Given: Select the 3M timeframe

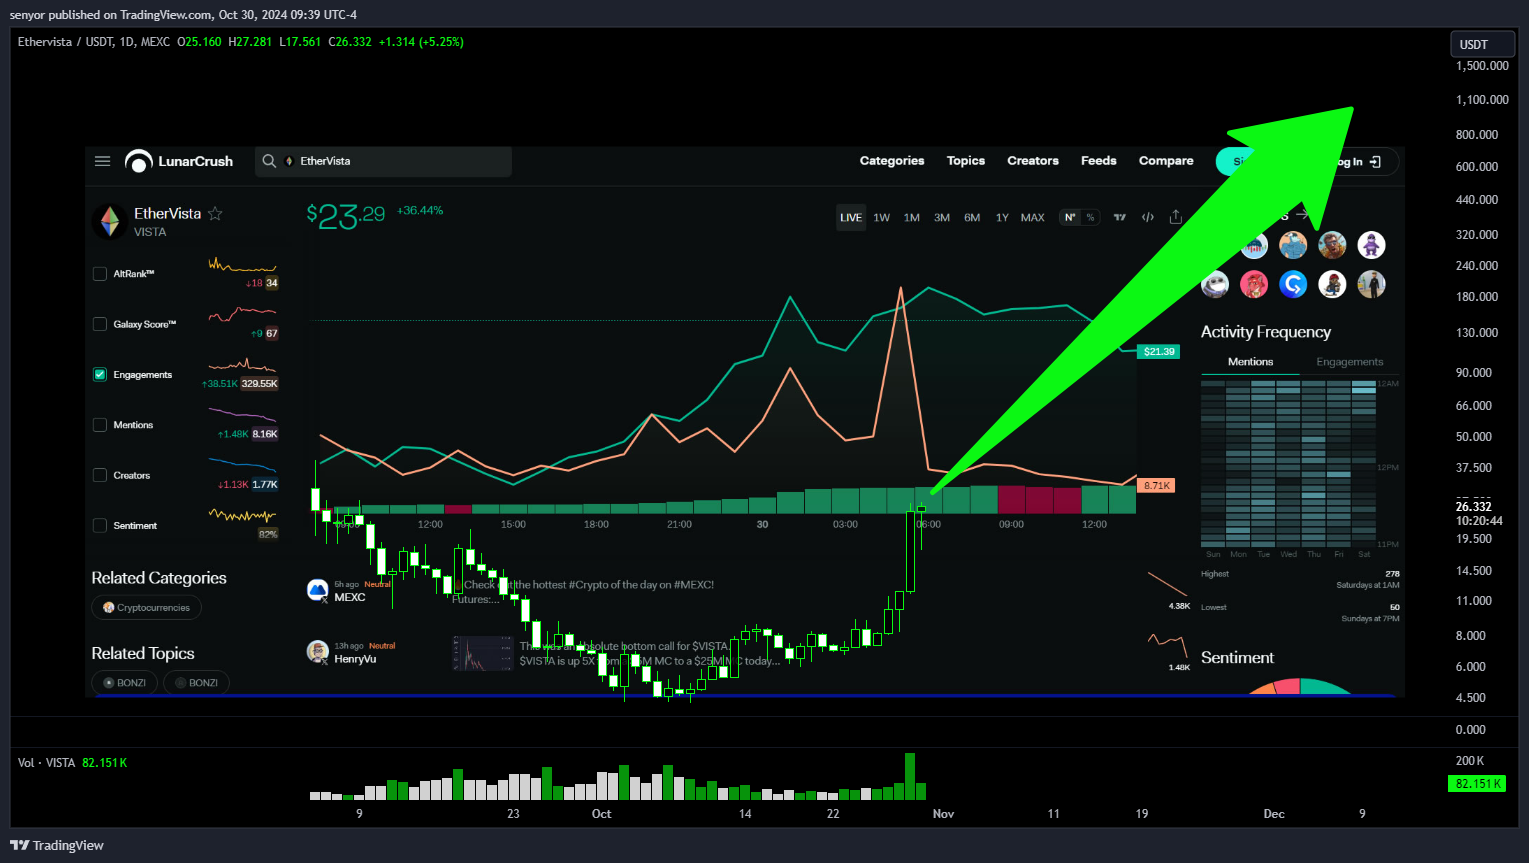Looking at the screenshot, I should 942,218.
